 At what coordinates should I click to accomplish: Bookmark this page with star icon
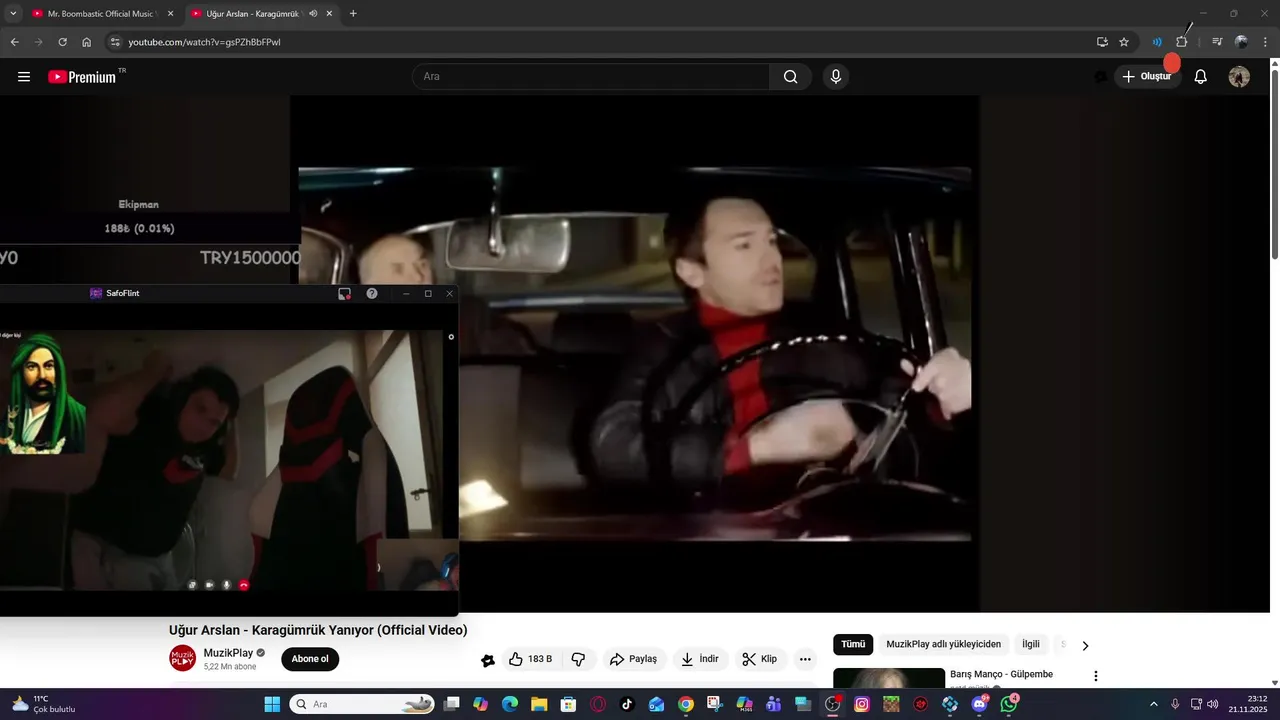click(1124, 42)
